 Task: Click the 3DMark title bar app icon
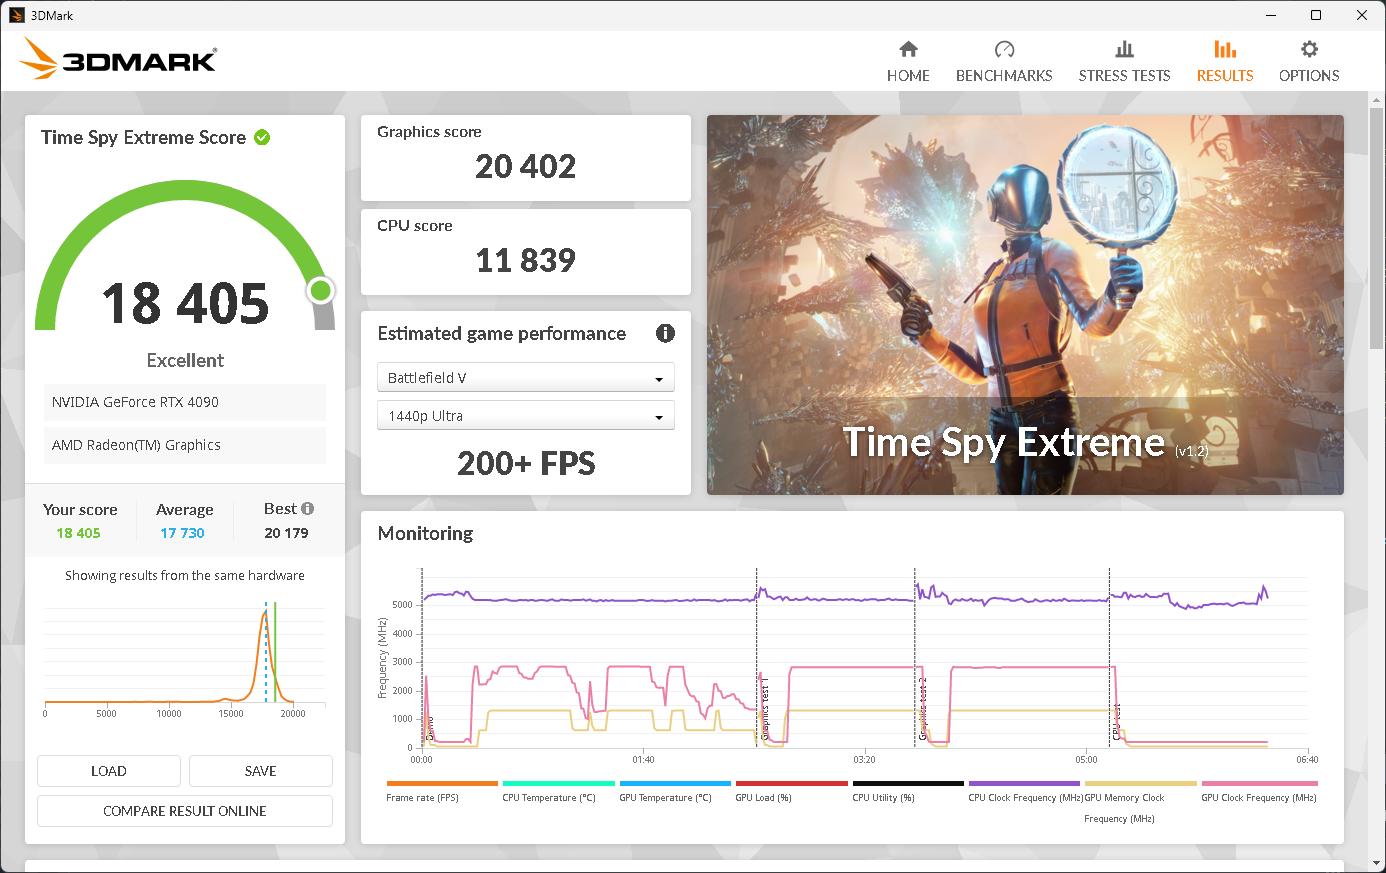[x=16, y=15]
